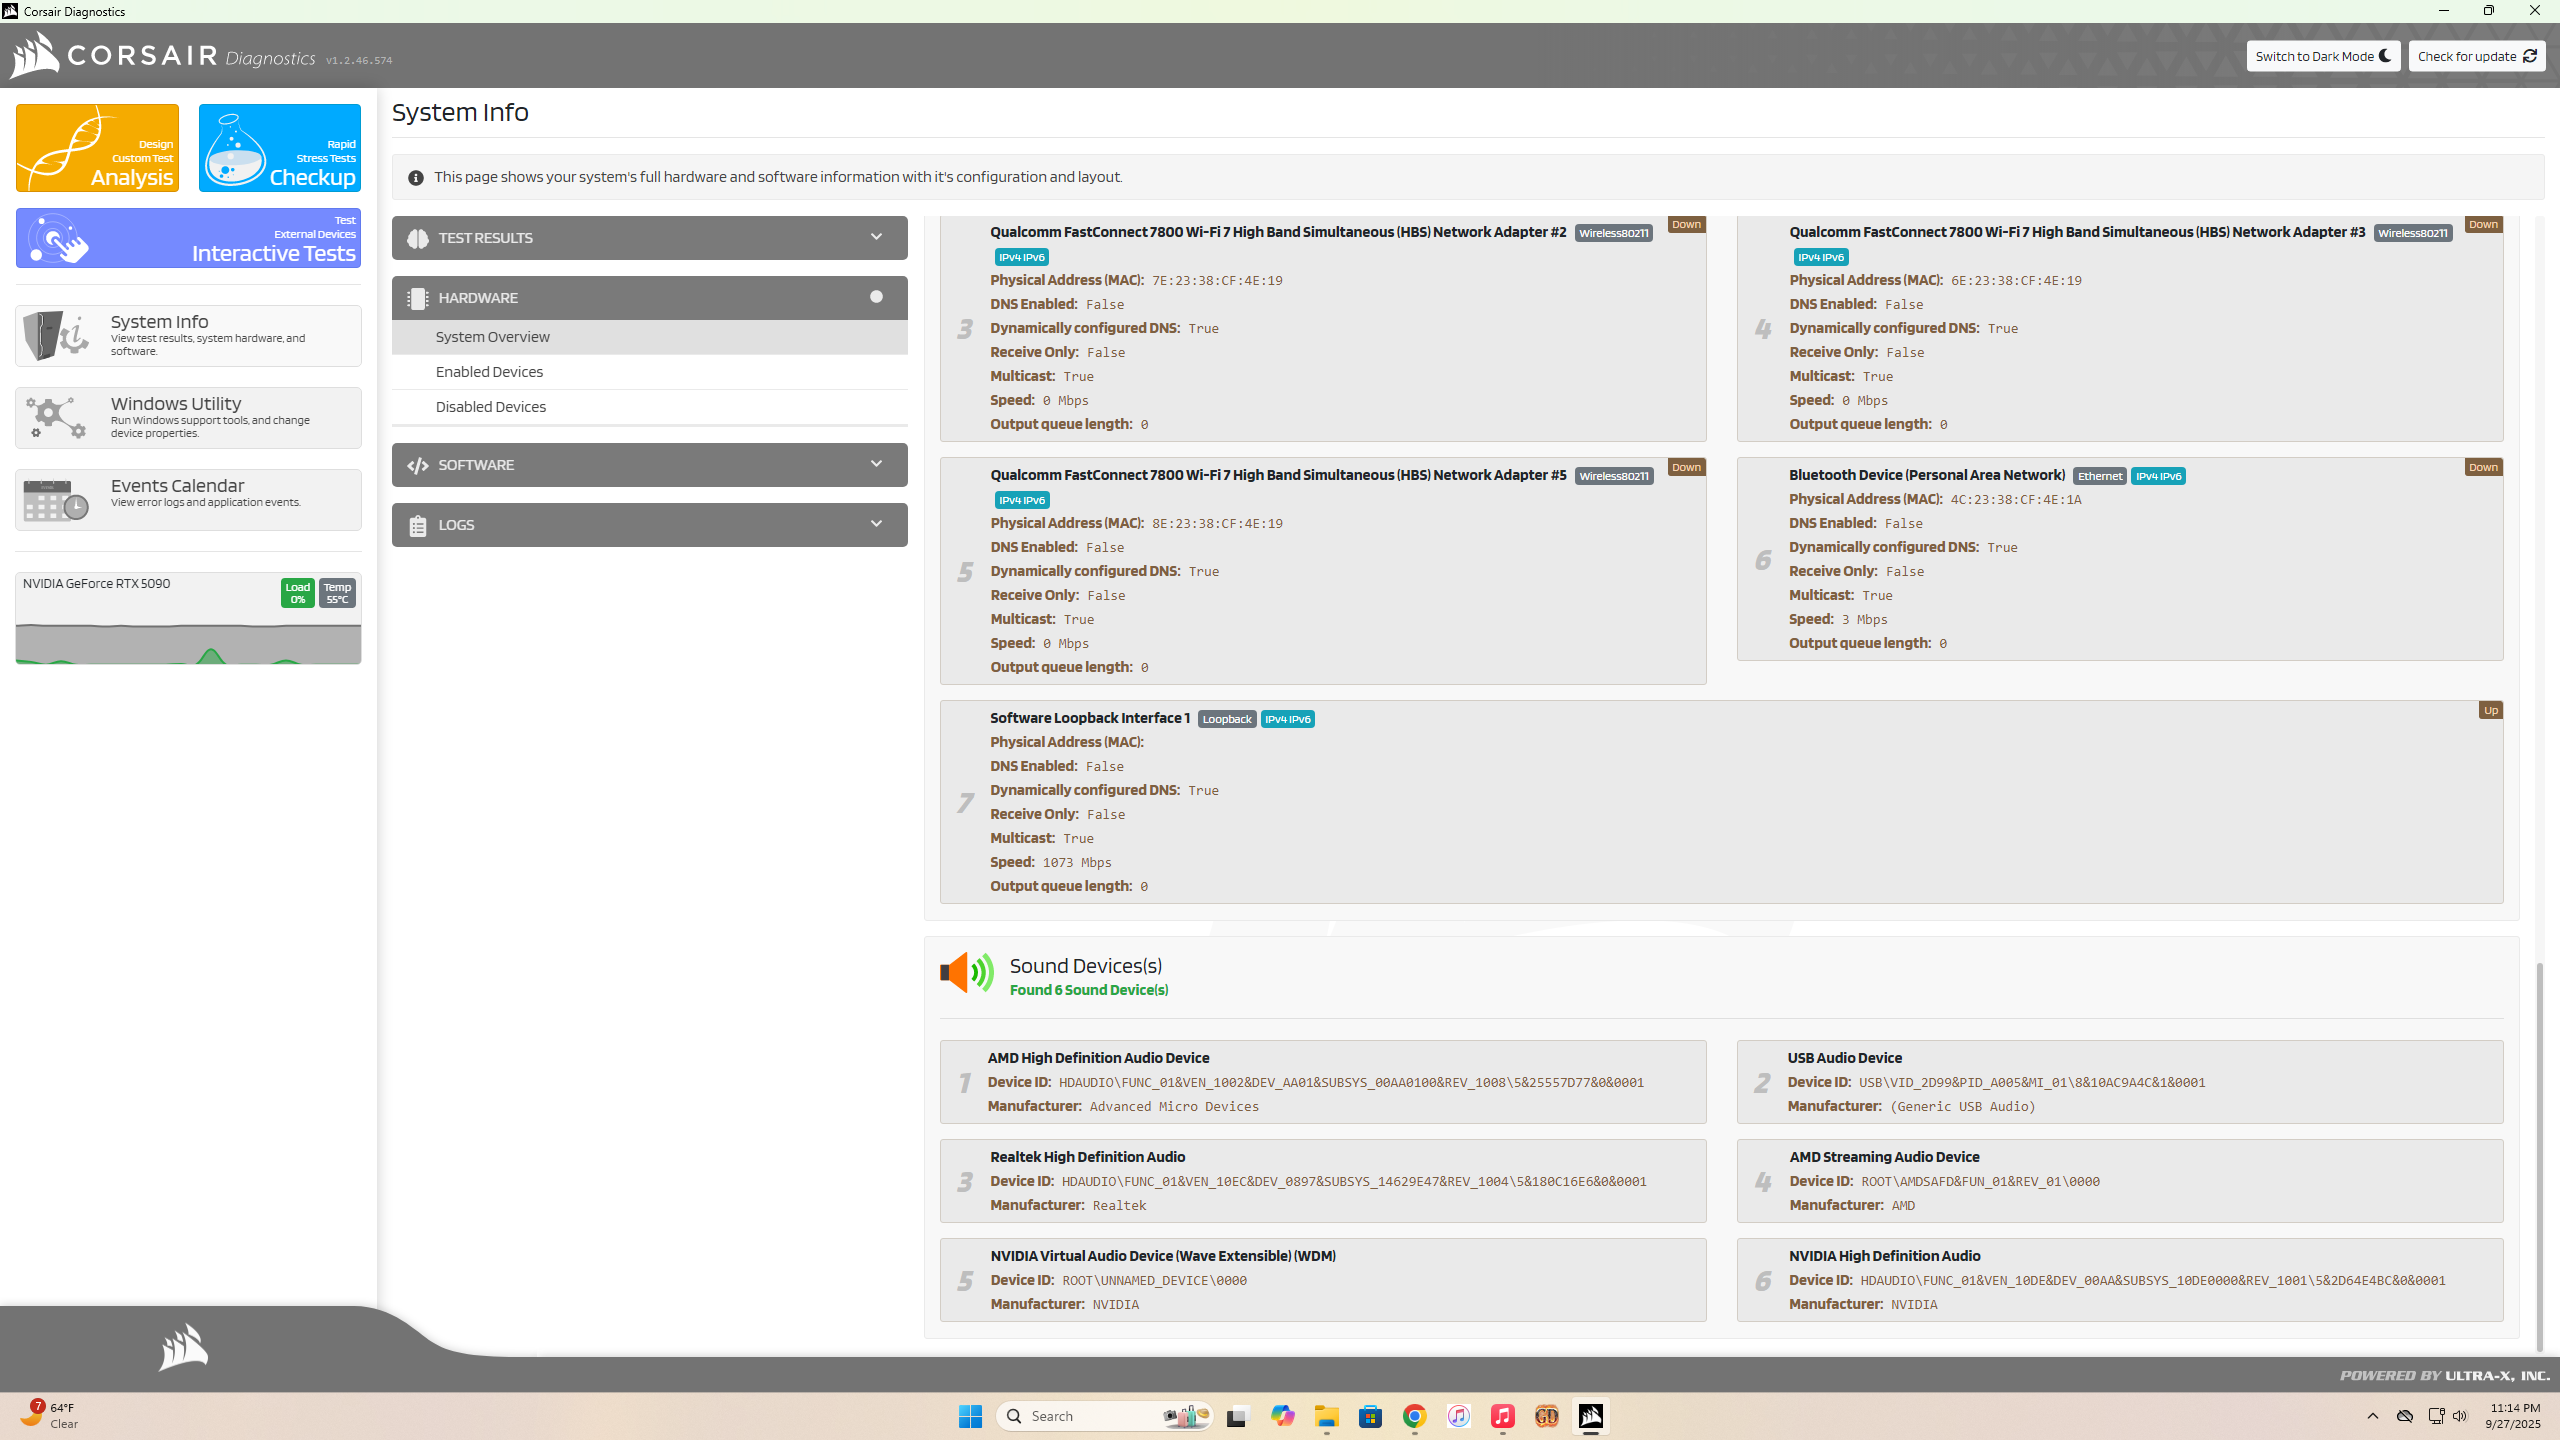This screenshot has height=1440, width=2560.
Task: Select System Overview menu item
Action: pos(492,337)
